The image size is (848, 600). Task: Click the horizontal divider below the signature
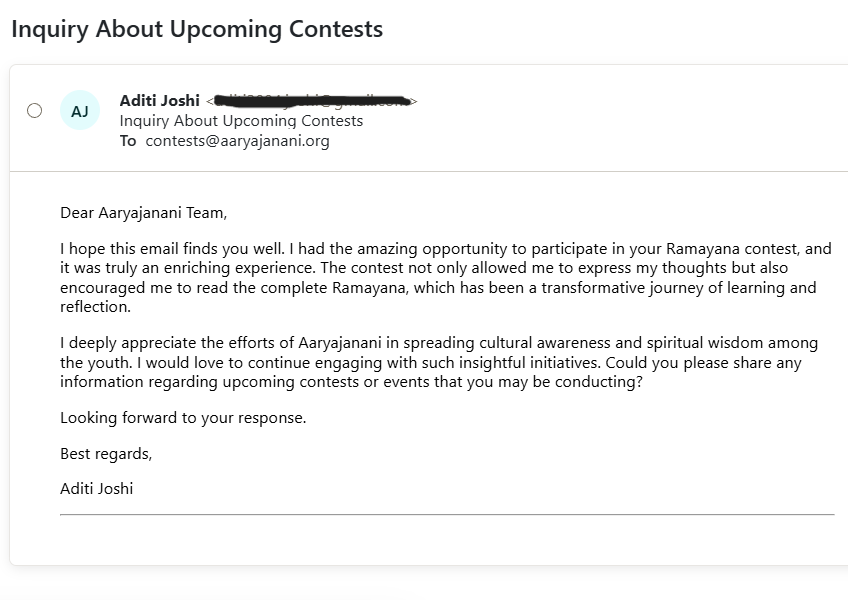(447, 515)
